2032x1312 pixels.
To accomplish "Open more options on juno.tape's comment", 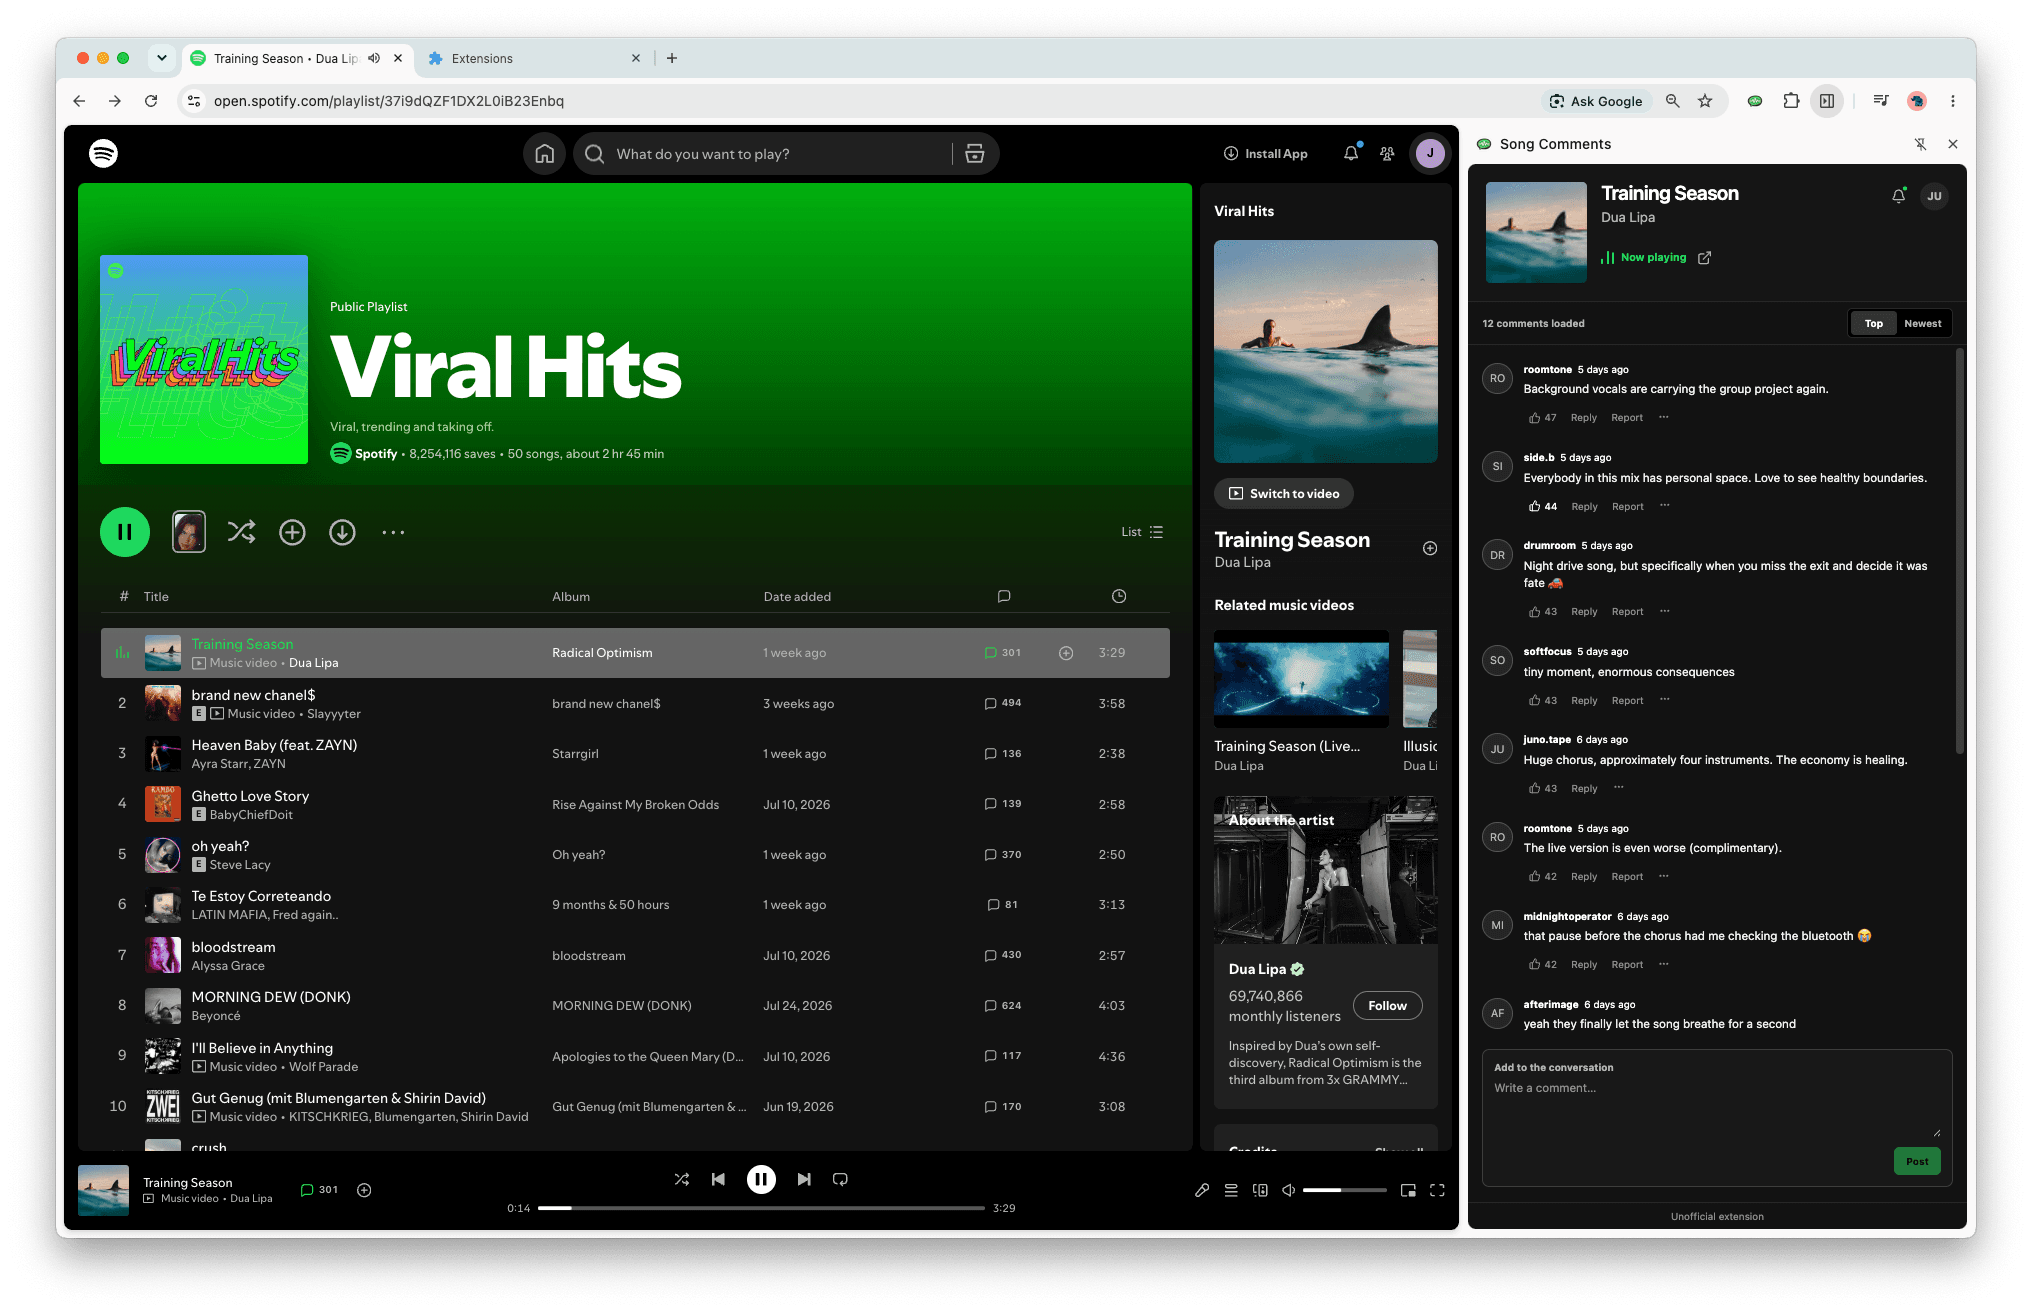I will [1619, 788].
